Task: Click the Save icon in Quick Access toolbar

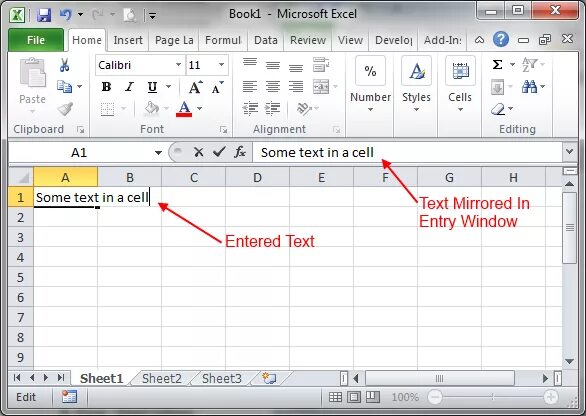Action: pos(44,15)
